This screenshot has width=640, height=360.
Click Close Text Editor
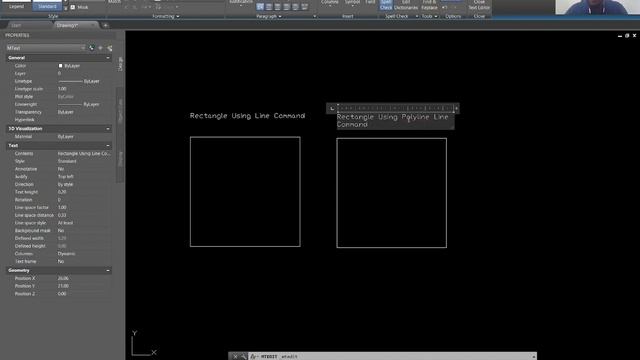tap(479, 5)
